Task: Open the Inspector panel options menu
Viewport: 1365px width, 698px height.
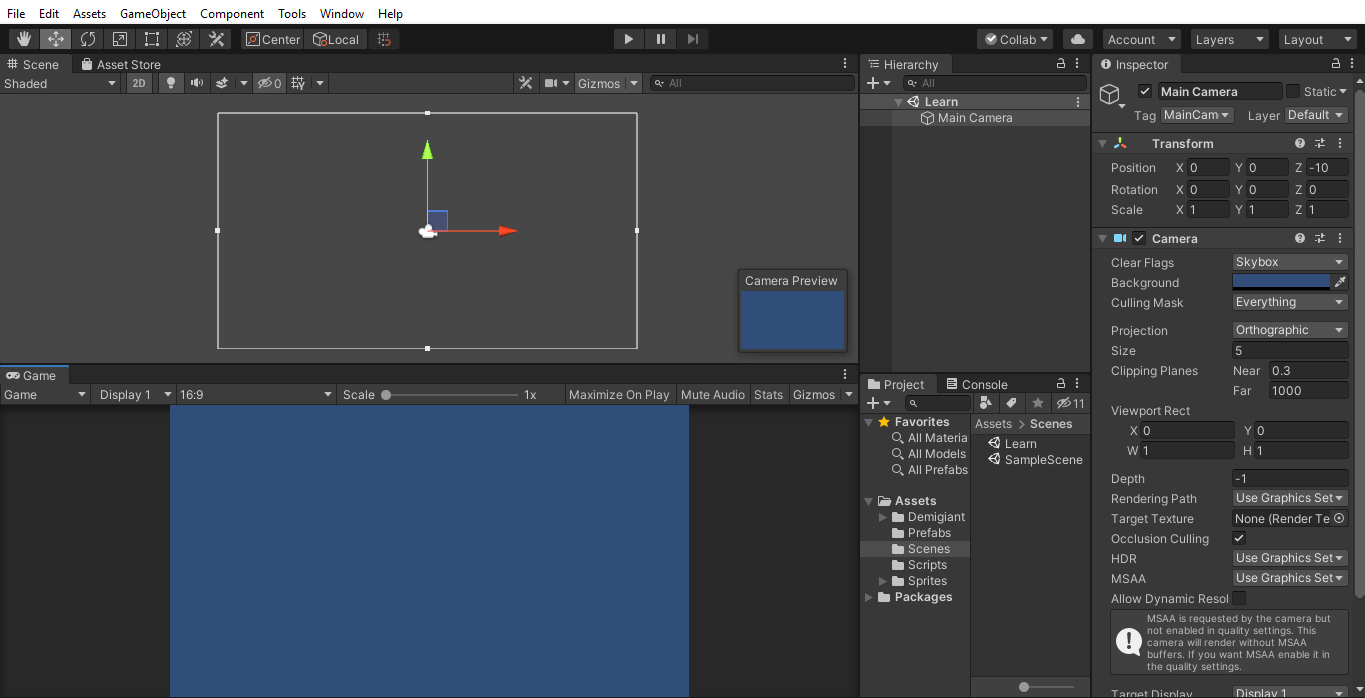Action: (x=1351, y=63)
